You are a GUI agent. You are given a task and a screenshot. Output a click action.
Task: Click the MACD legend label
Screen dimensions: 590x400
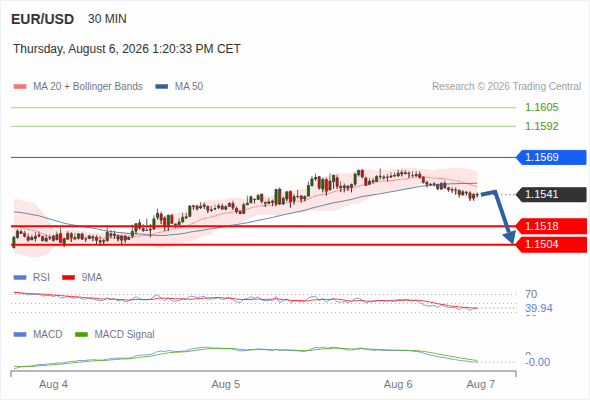pos(47,334)
